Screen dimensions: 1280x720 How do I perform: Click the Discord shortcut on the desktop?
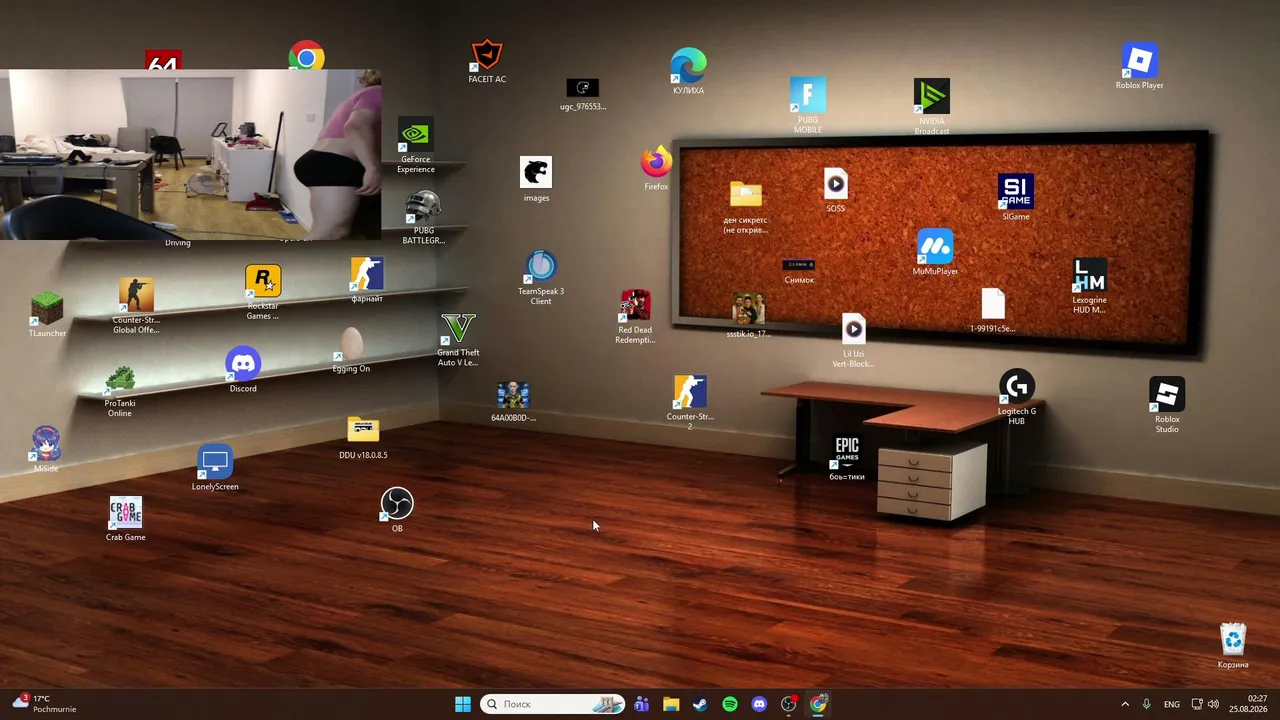click(243, 370)
